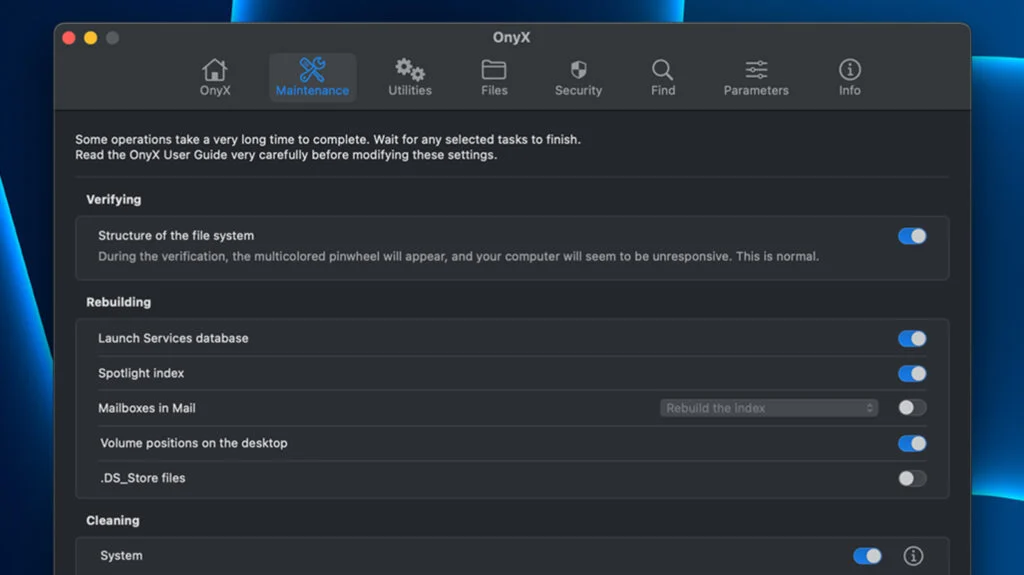Click 'Read the OnyX User Guide' notice

tap(286, 155)
